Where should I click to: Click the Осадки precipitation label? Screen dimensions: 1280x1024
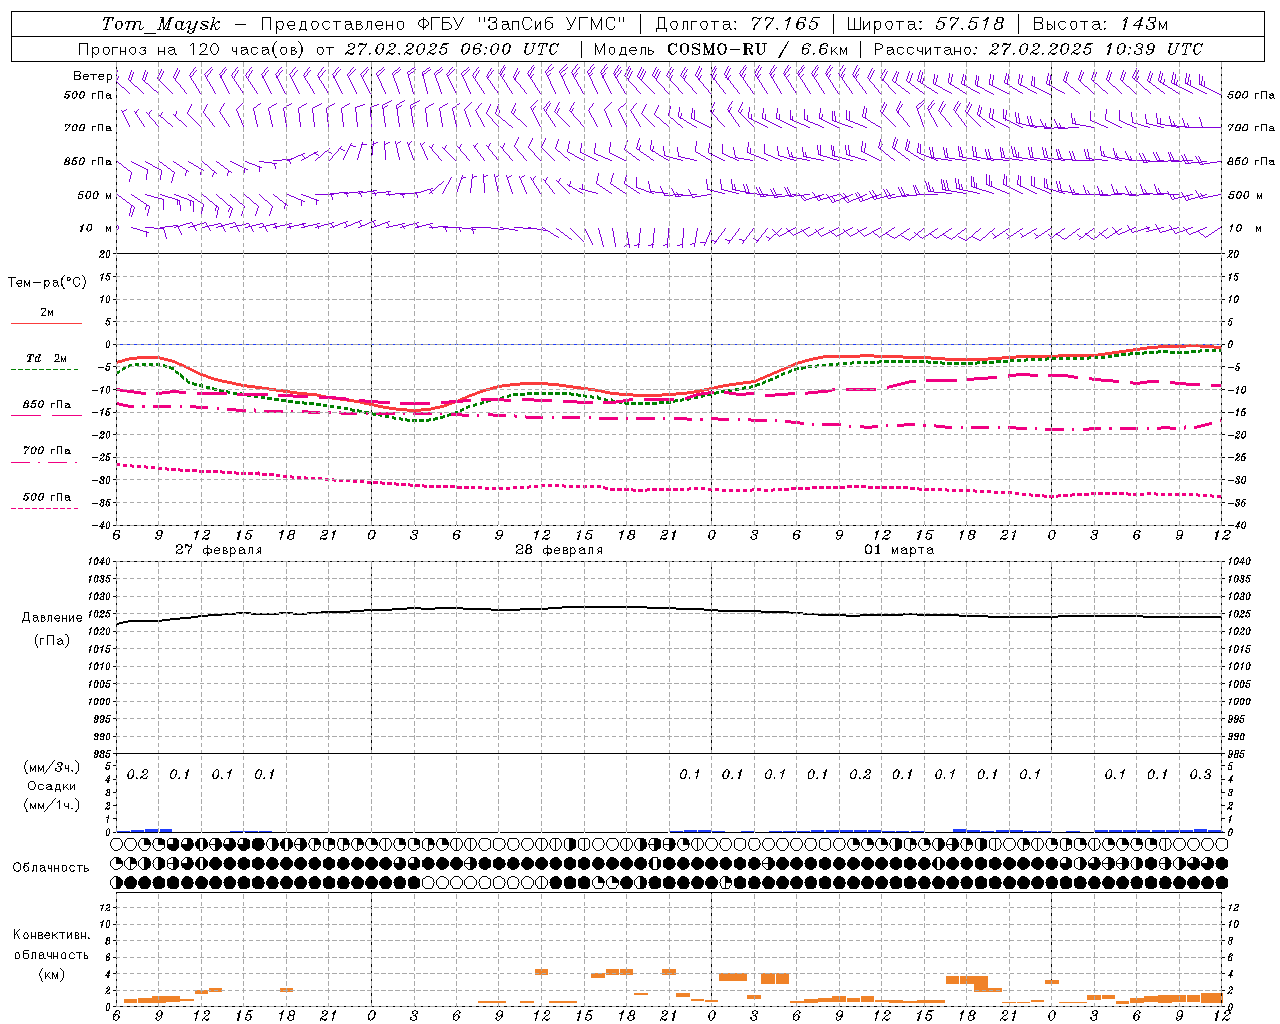pos(52,786)
